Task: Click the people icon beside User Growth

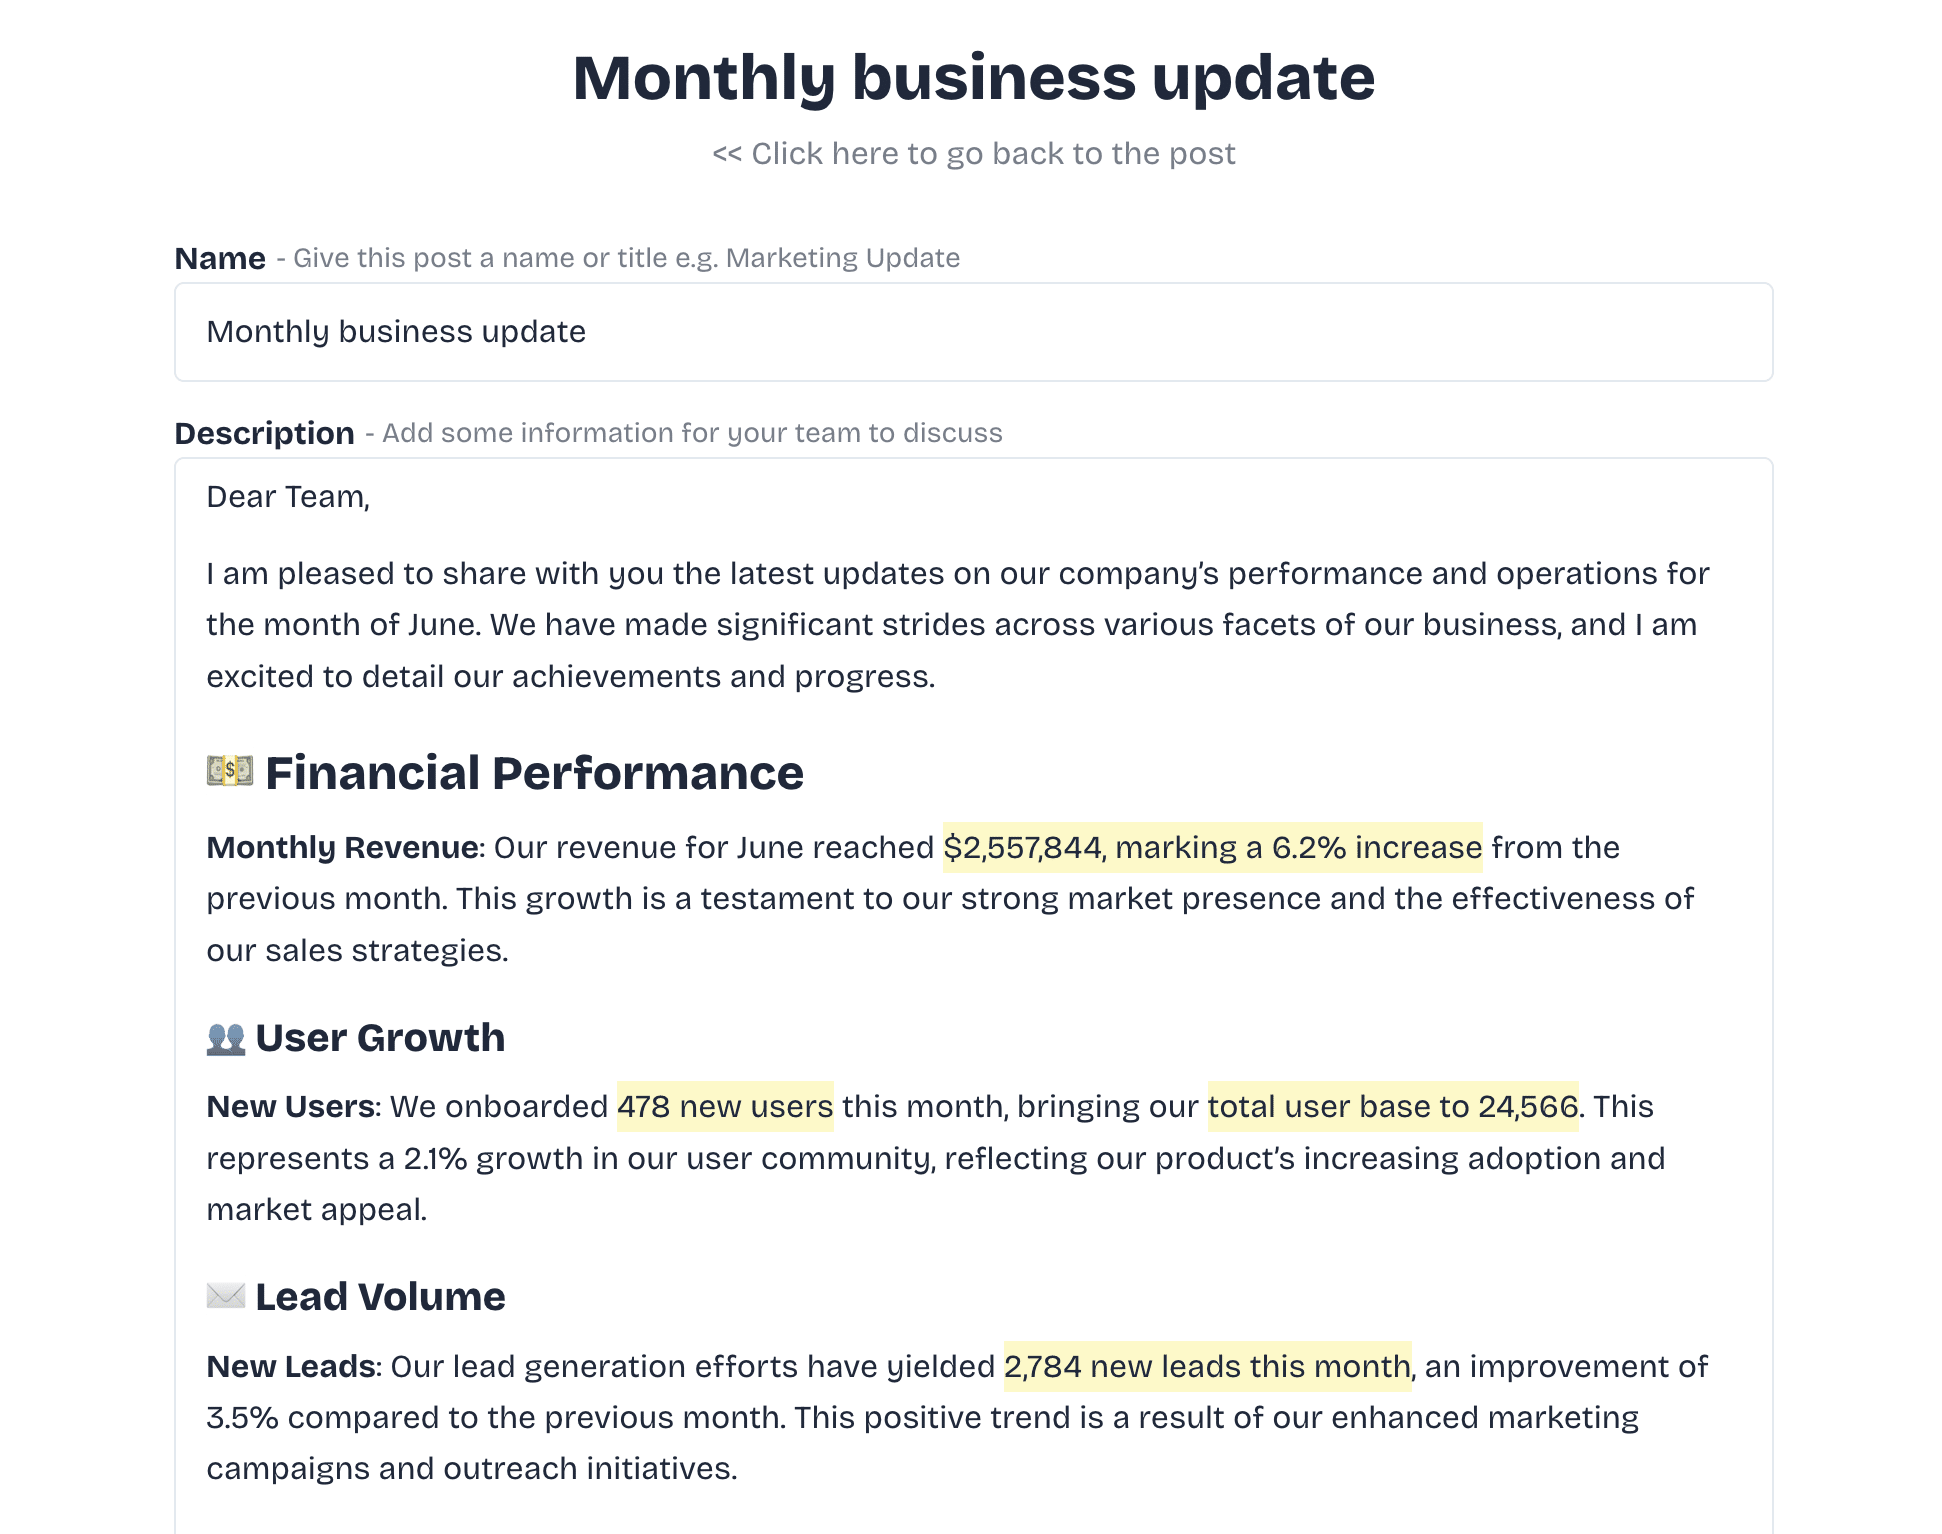Action: tap(226, 1038)
